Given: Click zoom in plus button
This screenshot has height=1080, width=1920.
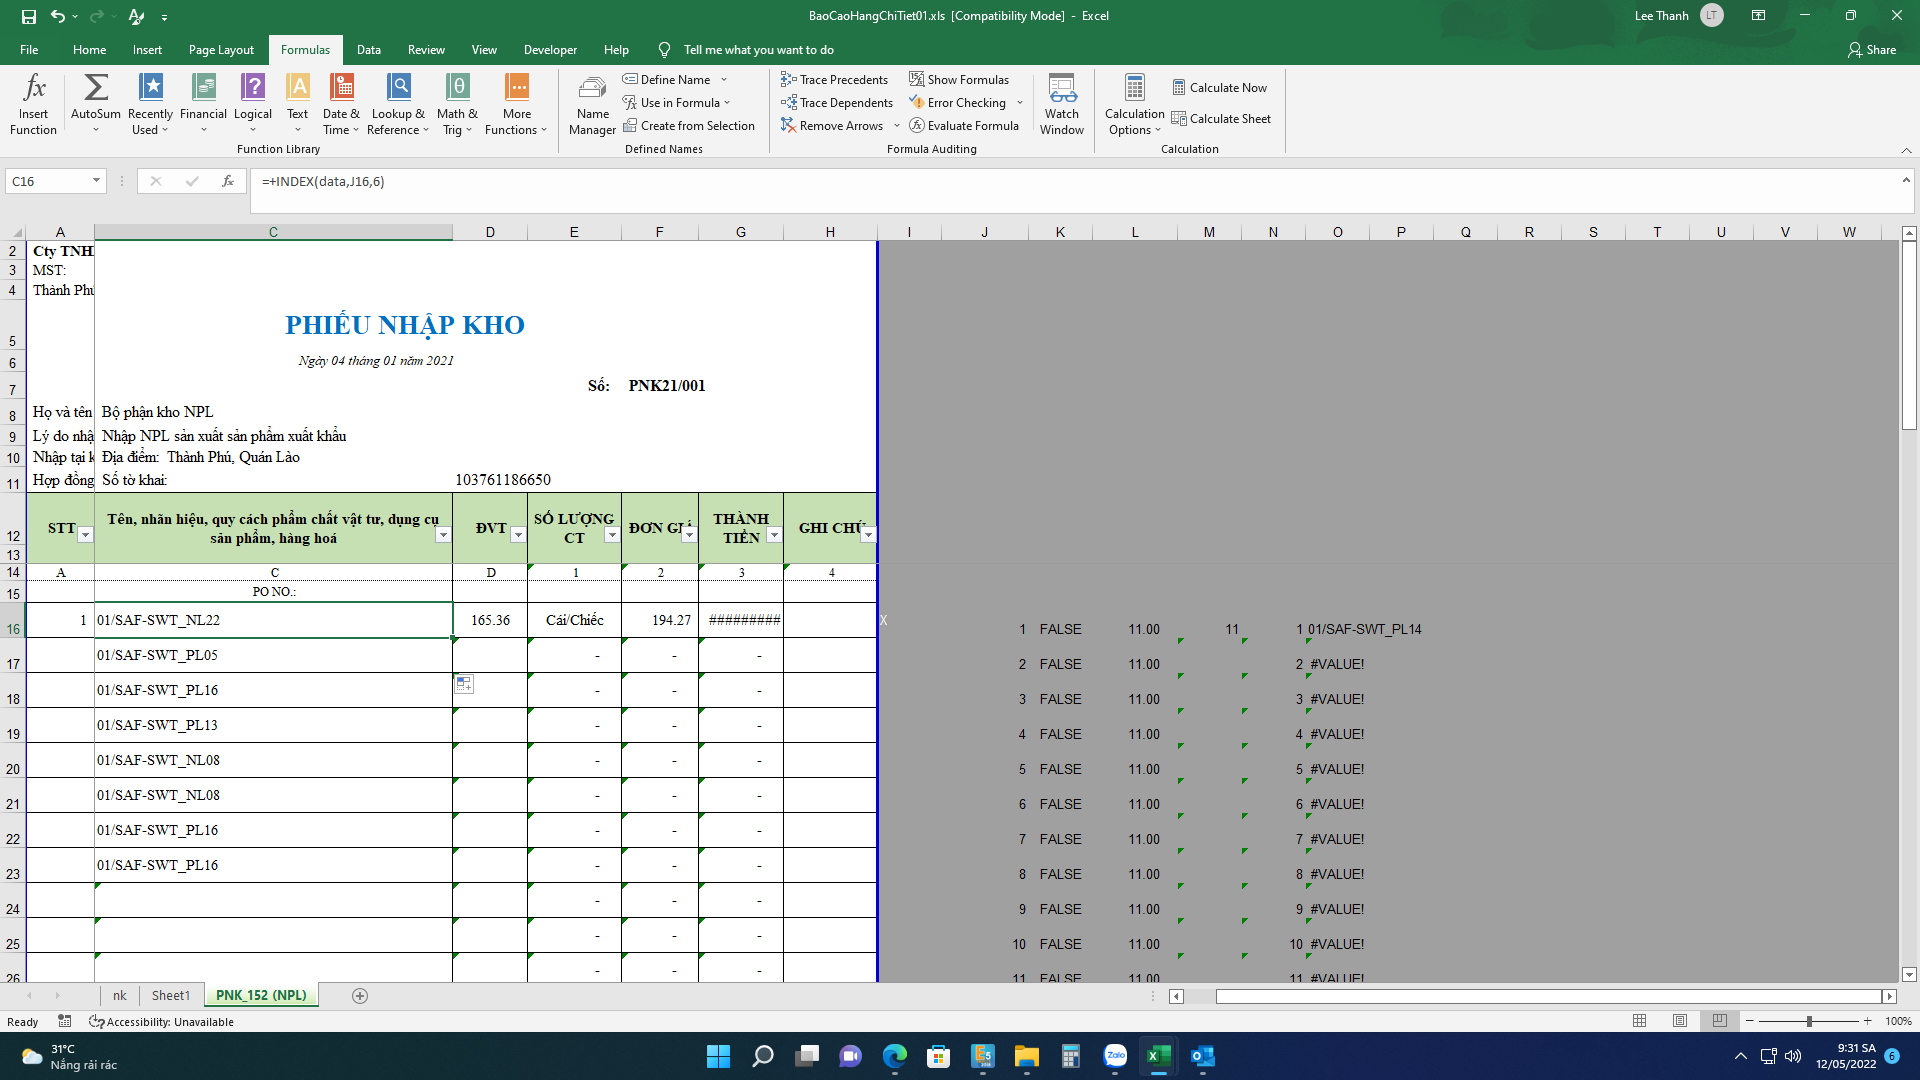Looking at the screenshot, I should 1867,1021.
